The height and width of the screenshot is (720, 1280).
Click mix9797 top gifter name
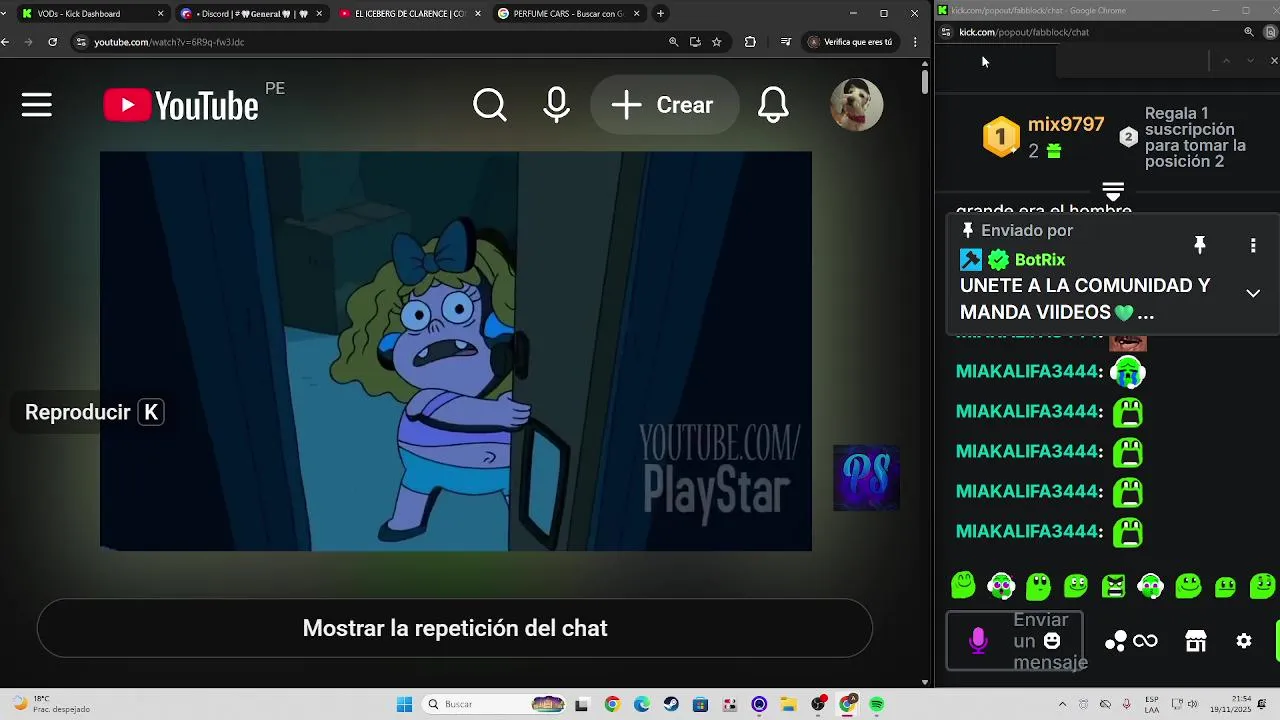pyautogui.click(x=1066, y=125)
